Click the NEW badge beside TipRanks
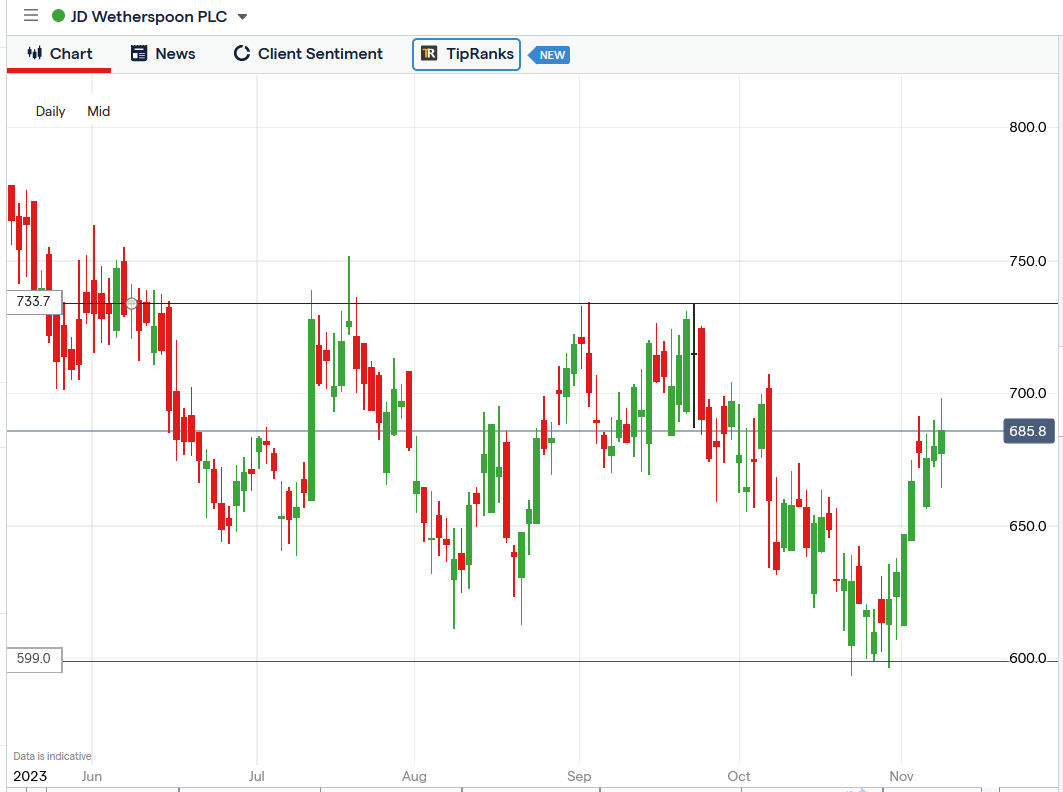 pos(550,55)
